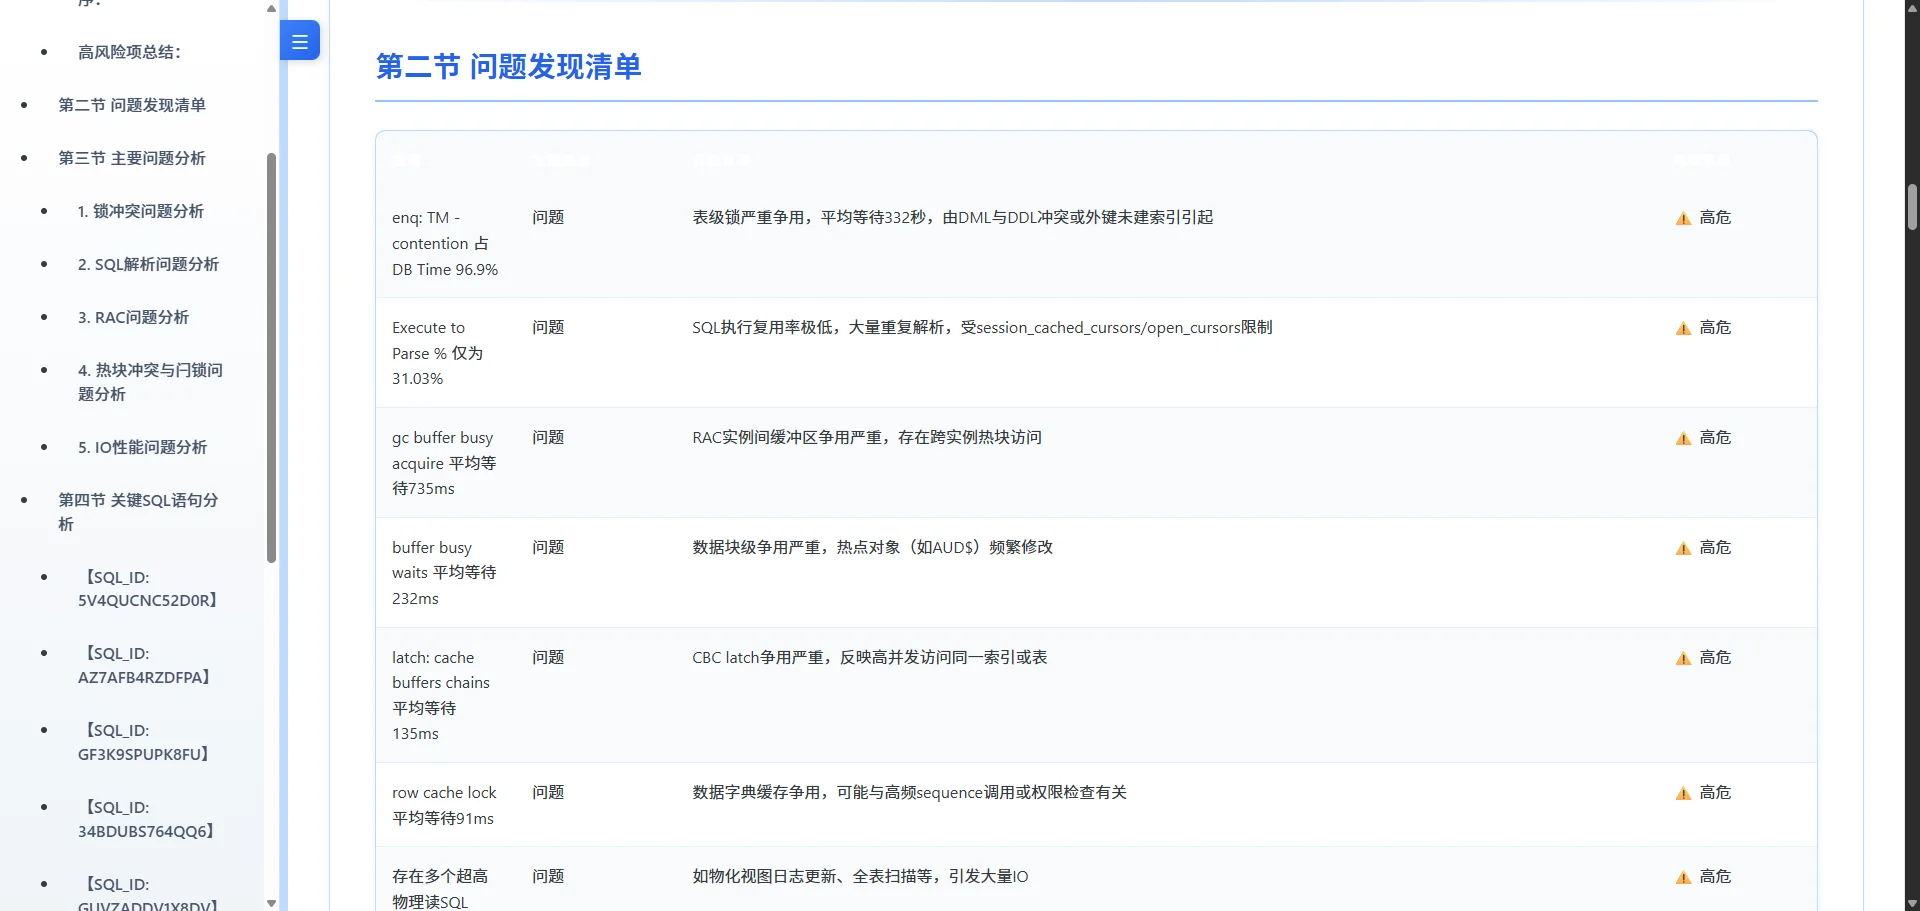The width and height of the screenshot is (1920, 911).
Task: Click the warning icon in the enq: TM contention row
Action: [x=1683, y=218]
